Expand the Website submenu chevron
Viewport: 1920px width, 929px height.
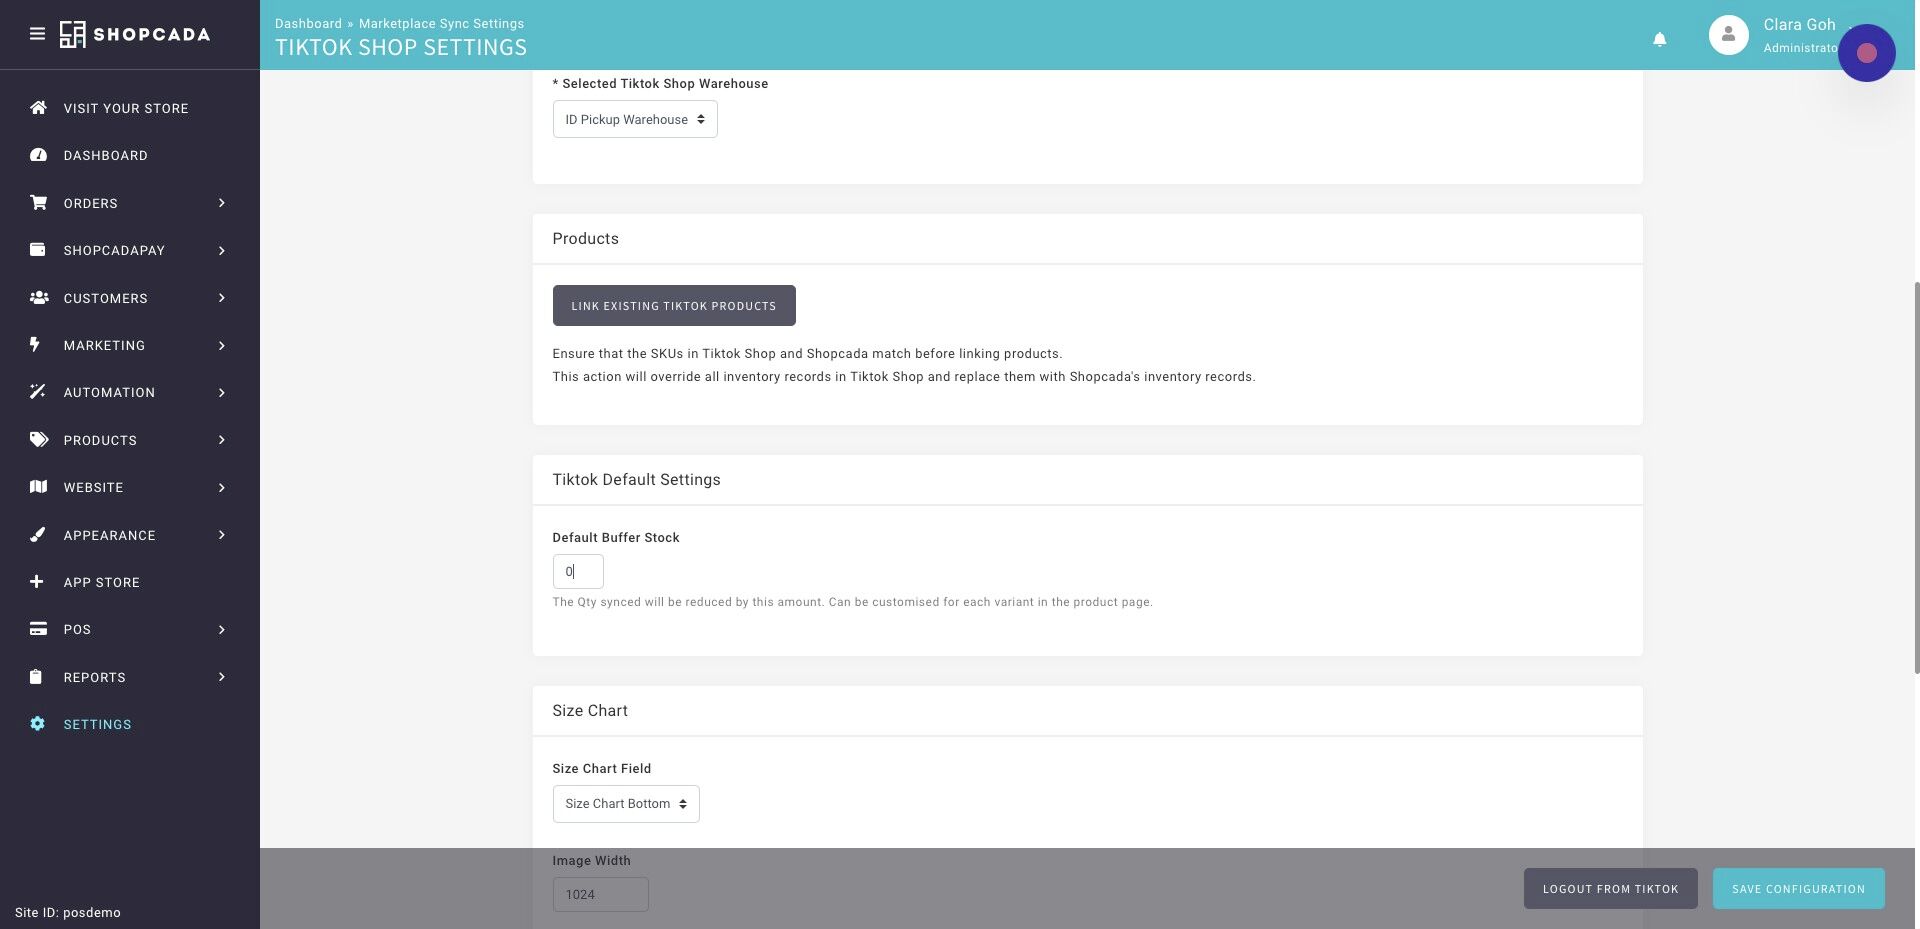(x=222, y=487)
